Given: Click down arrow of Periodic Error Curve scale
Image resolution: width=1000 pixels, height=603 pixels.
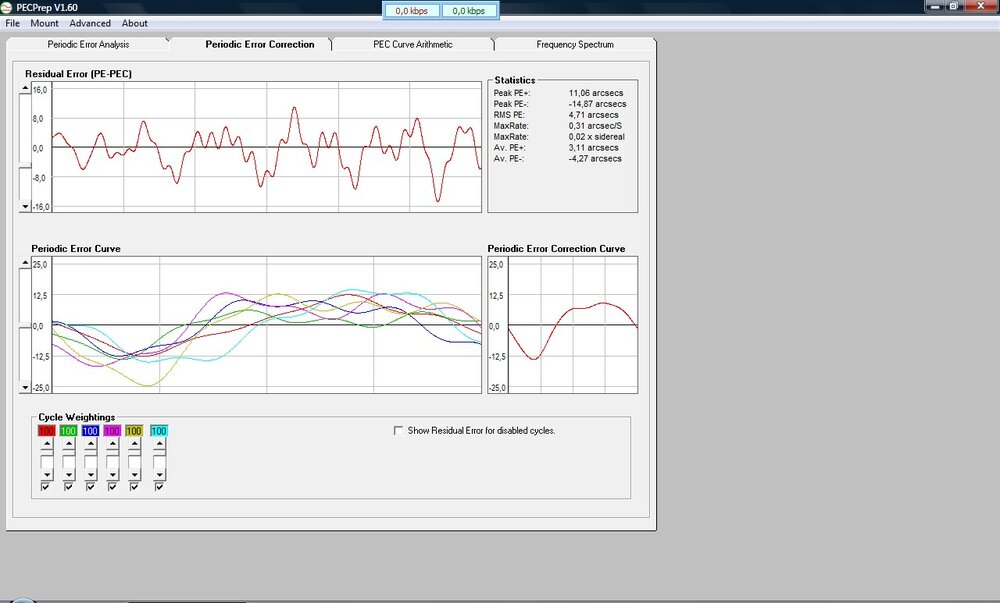Looking at the screenshot, I should coord(25,388).
